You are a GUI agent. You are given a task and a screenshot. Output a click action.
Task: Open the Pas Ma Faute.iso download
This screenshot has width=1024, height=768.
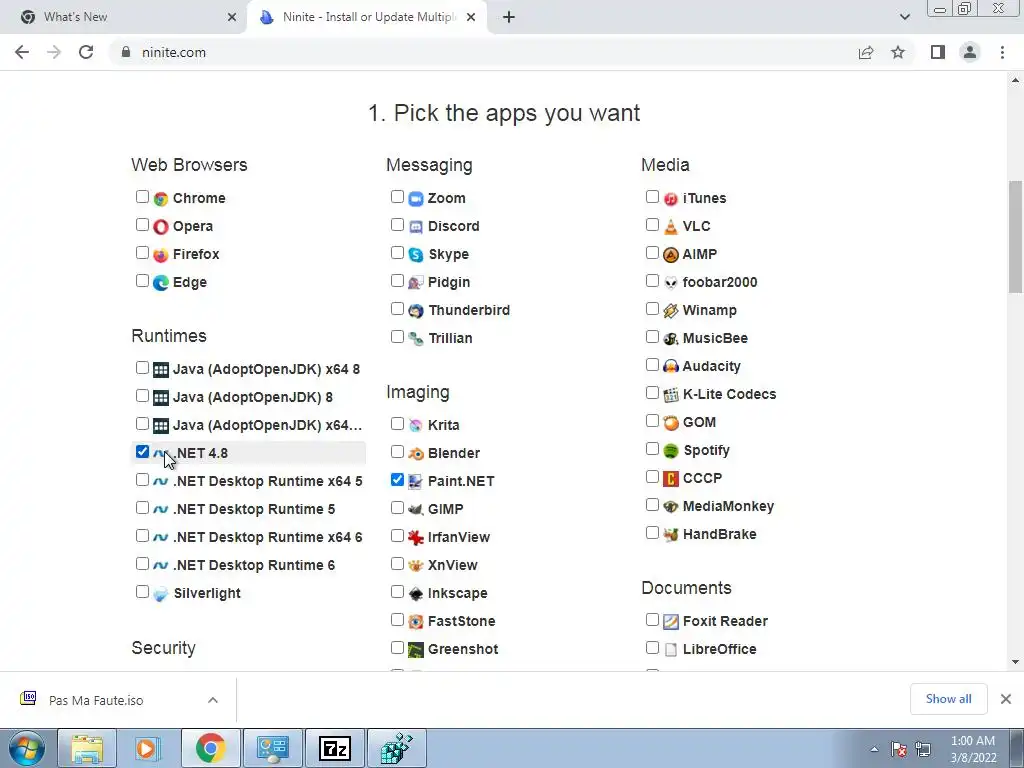95,700
